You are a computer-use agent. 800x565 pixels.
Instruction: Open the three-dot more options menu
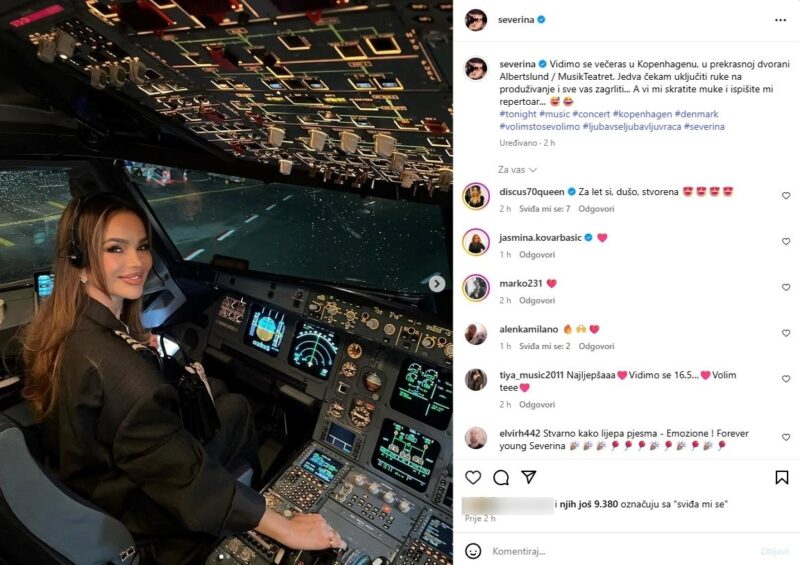[780, 20]
